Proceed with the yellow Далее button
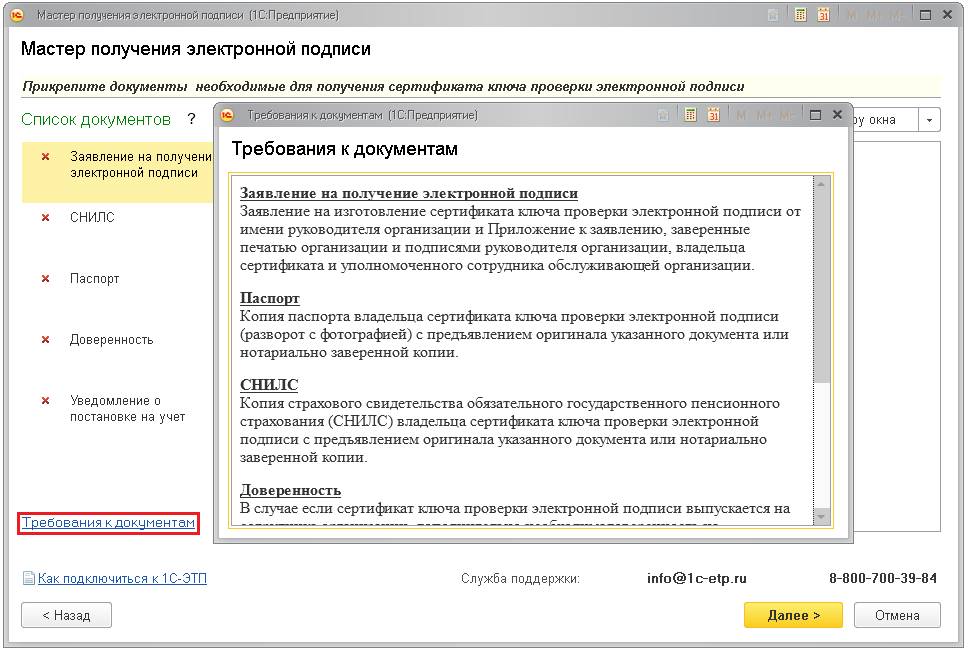968x651 pixels. [793, 615]
